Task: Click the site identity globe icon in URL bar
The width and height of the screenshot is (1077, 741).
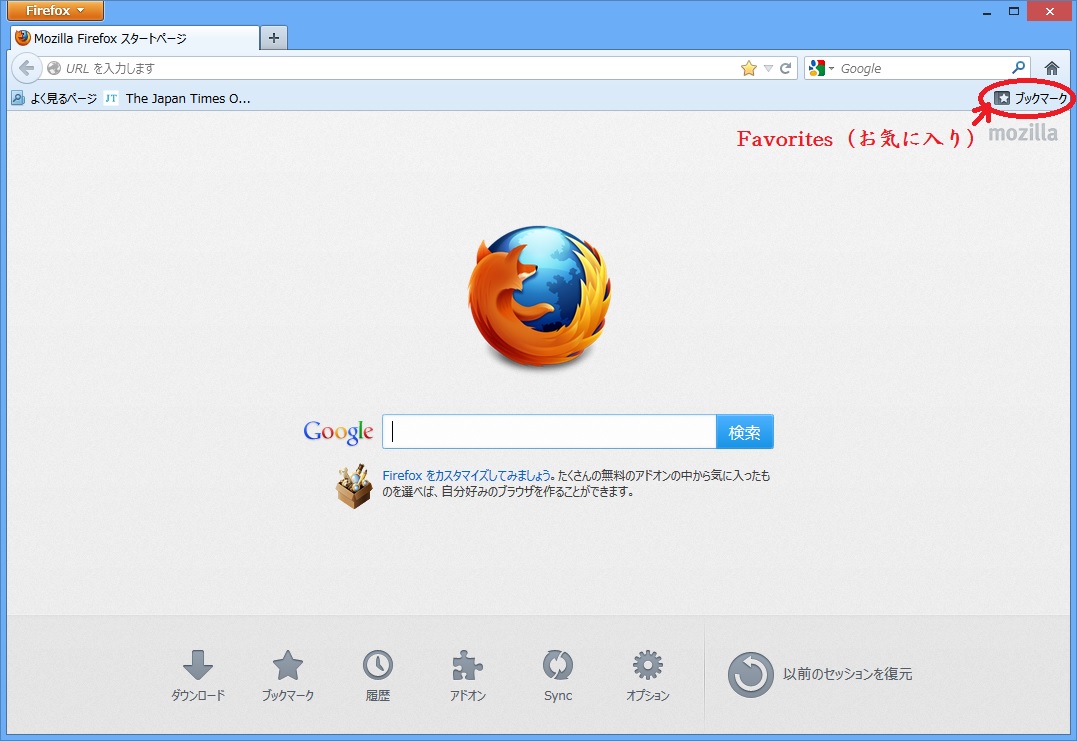Action: (54, 68)
